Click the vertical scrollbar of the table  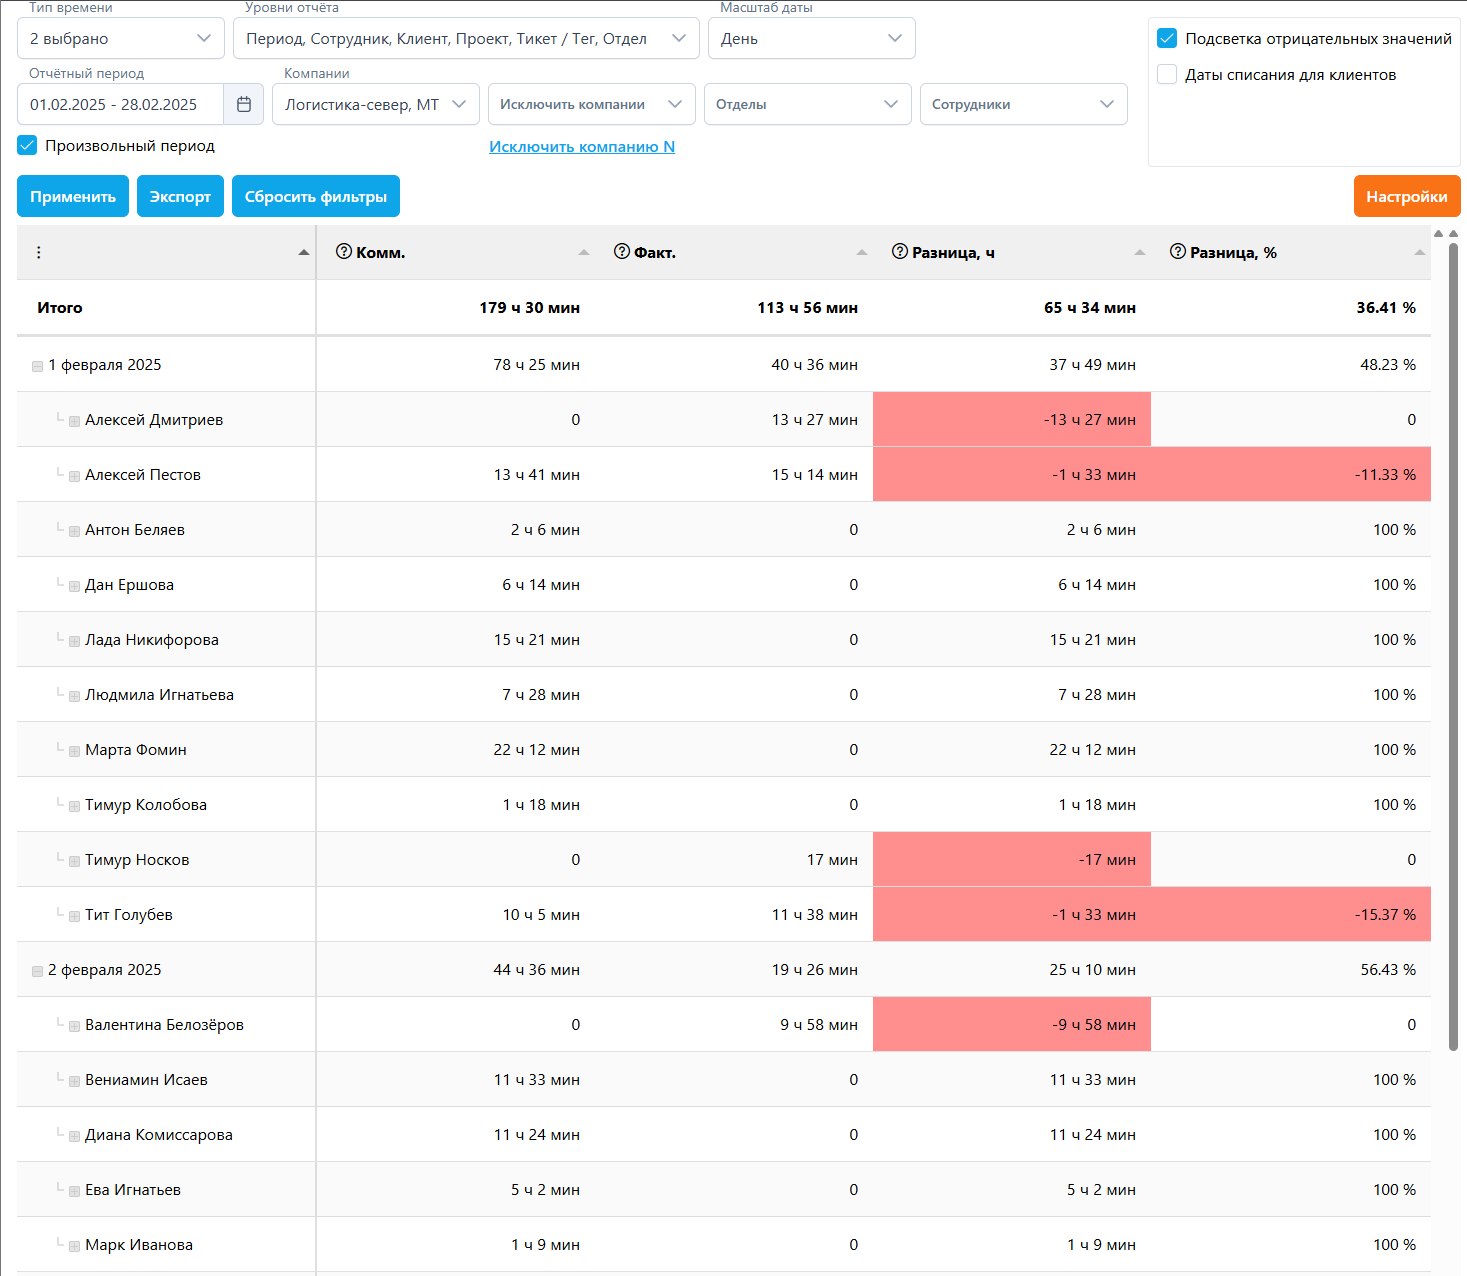click(x=1453, y=640)
